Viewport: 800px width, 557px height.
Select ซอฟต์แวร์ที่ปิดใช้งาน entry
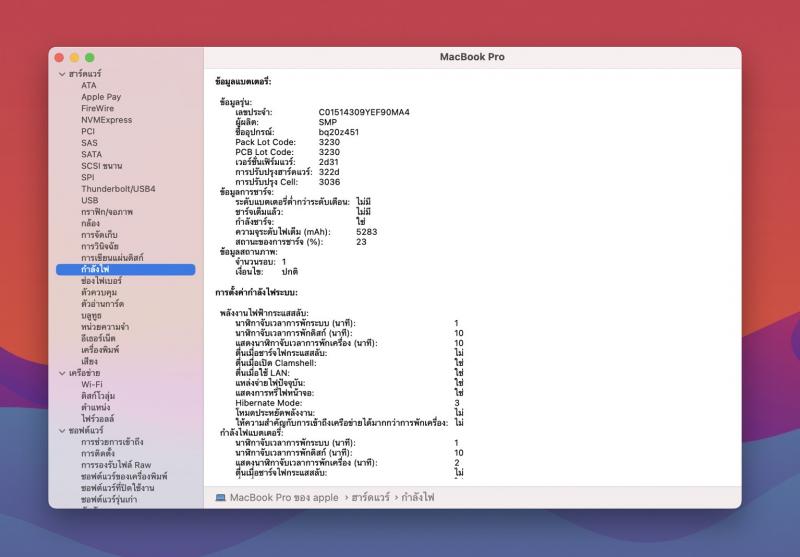pyautogui.click(x=118, y=488)
